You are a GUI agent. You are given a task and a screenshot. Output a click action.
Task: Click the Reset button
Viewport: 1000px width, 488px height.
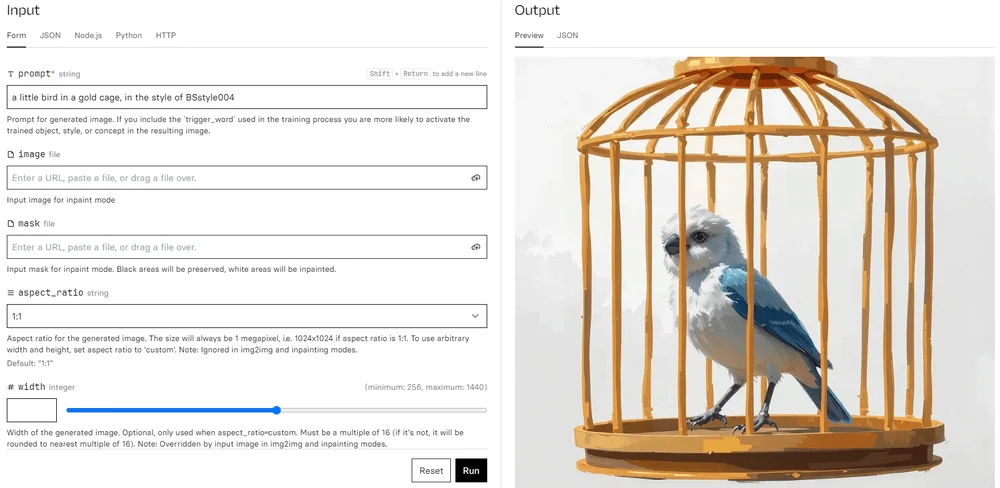point(431,471)
